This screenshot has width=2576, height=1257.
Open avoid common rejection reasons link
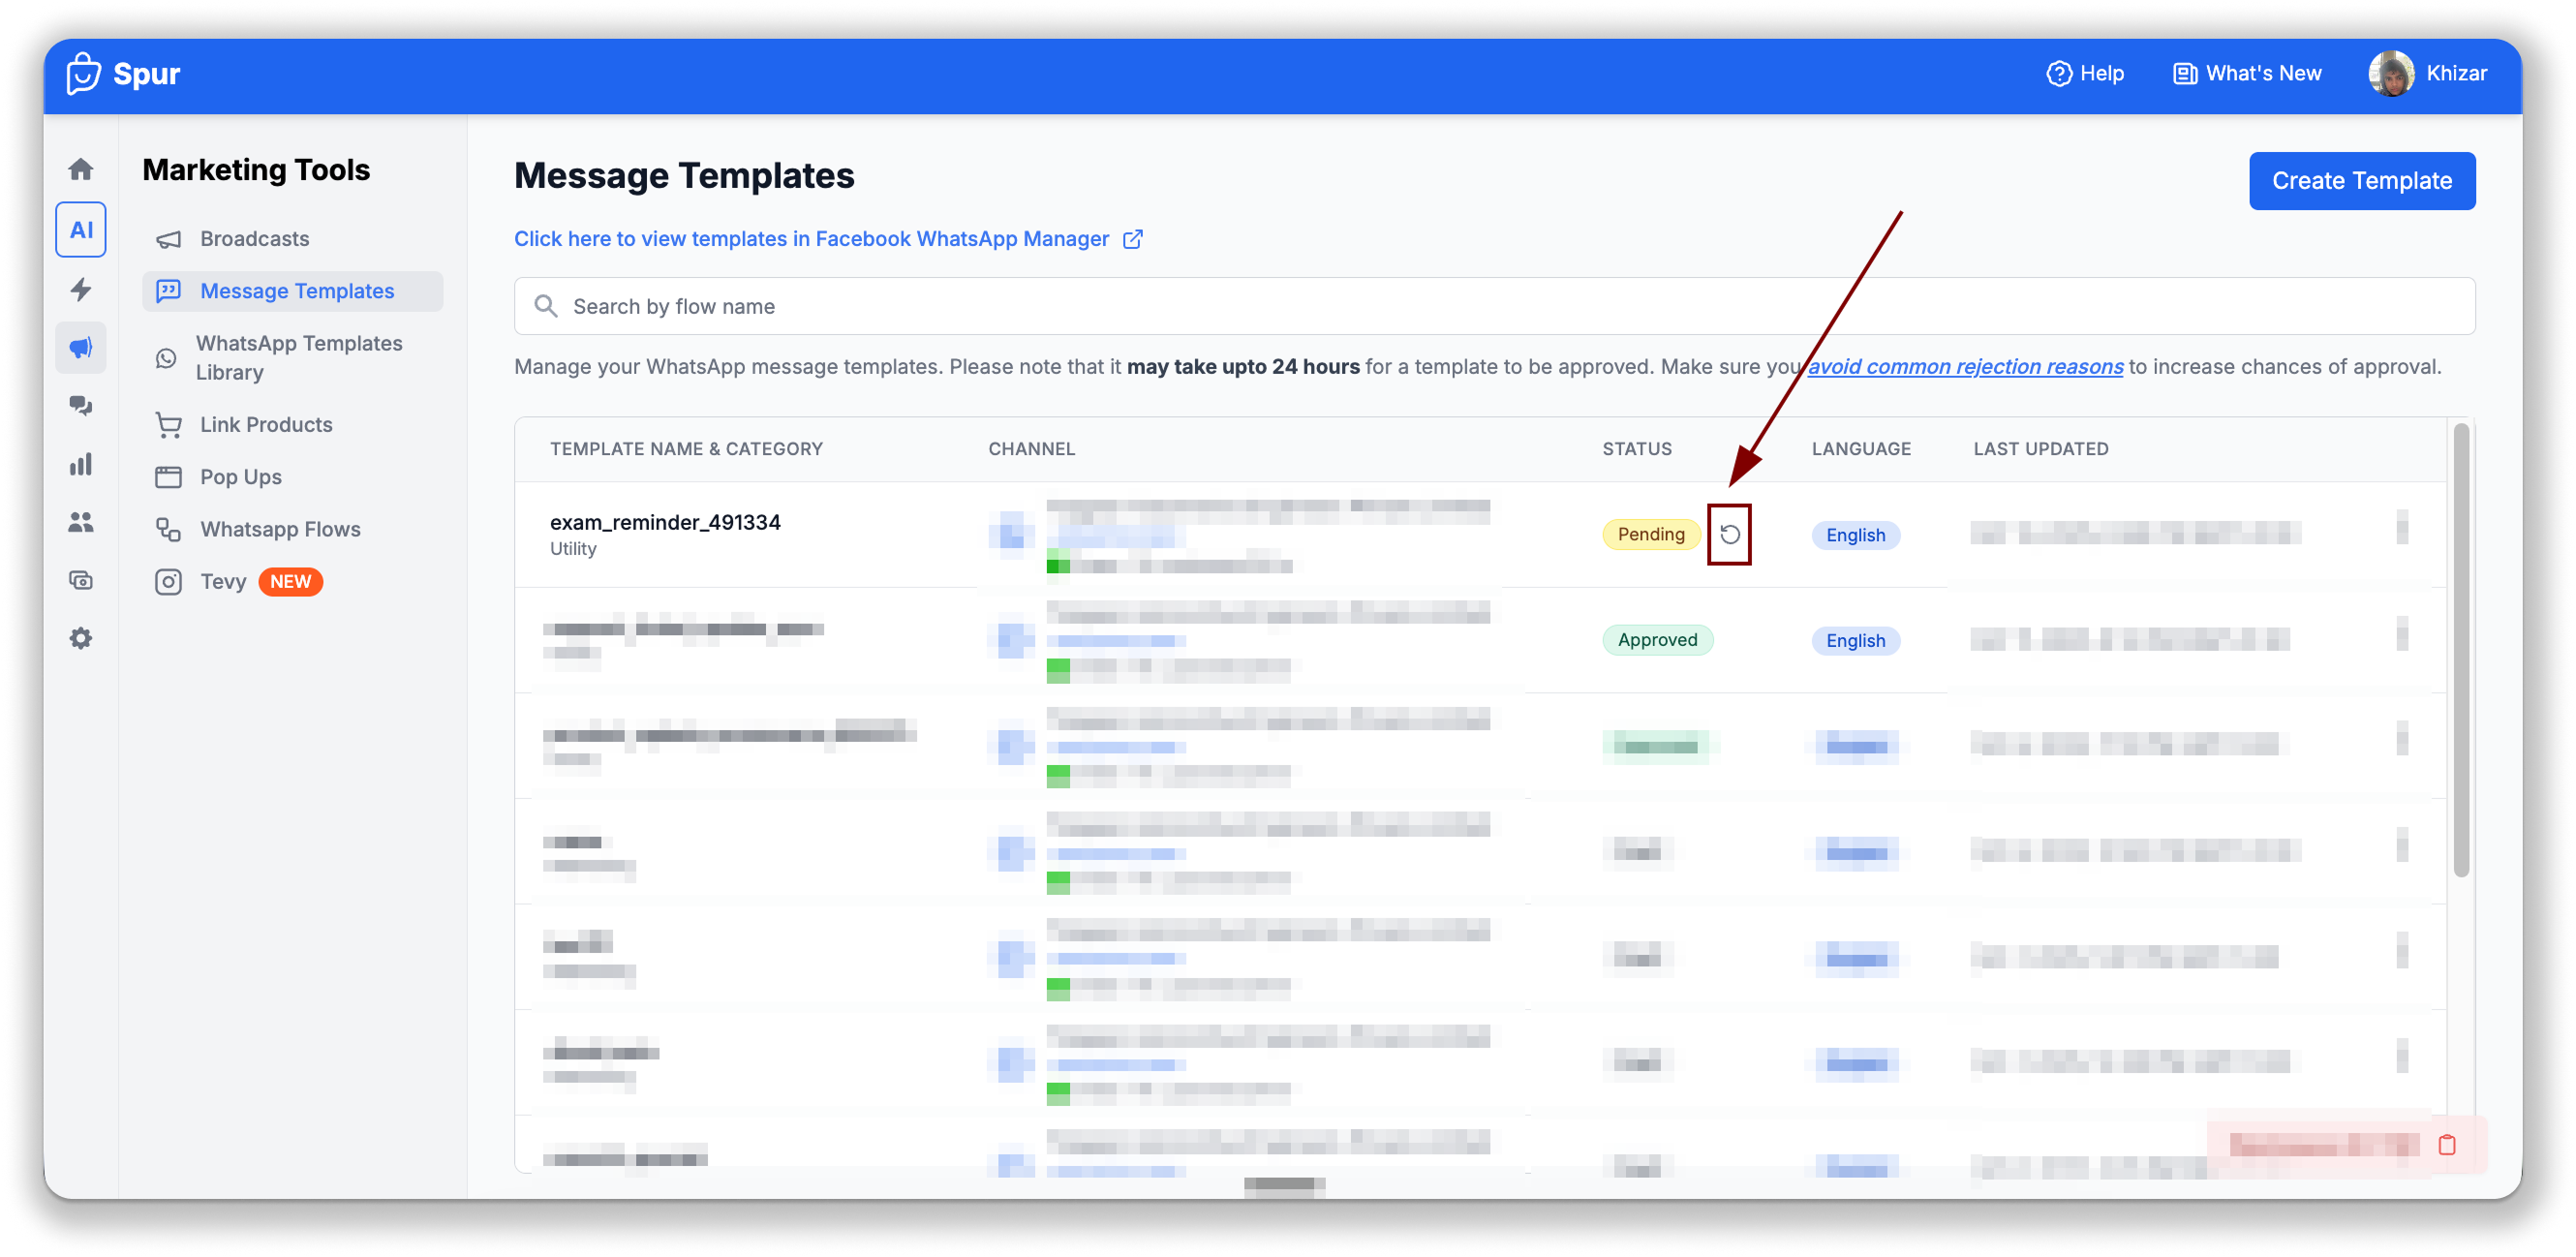[1964, 367]
